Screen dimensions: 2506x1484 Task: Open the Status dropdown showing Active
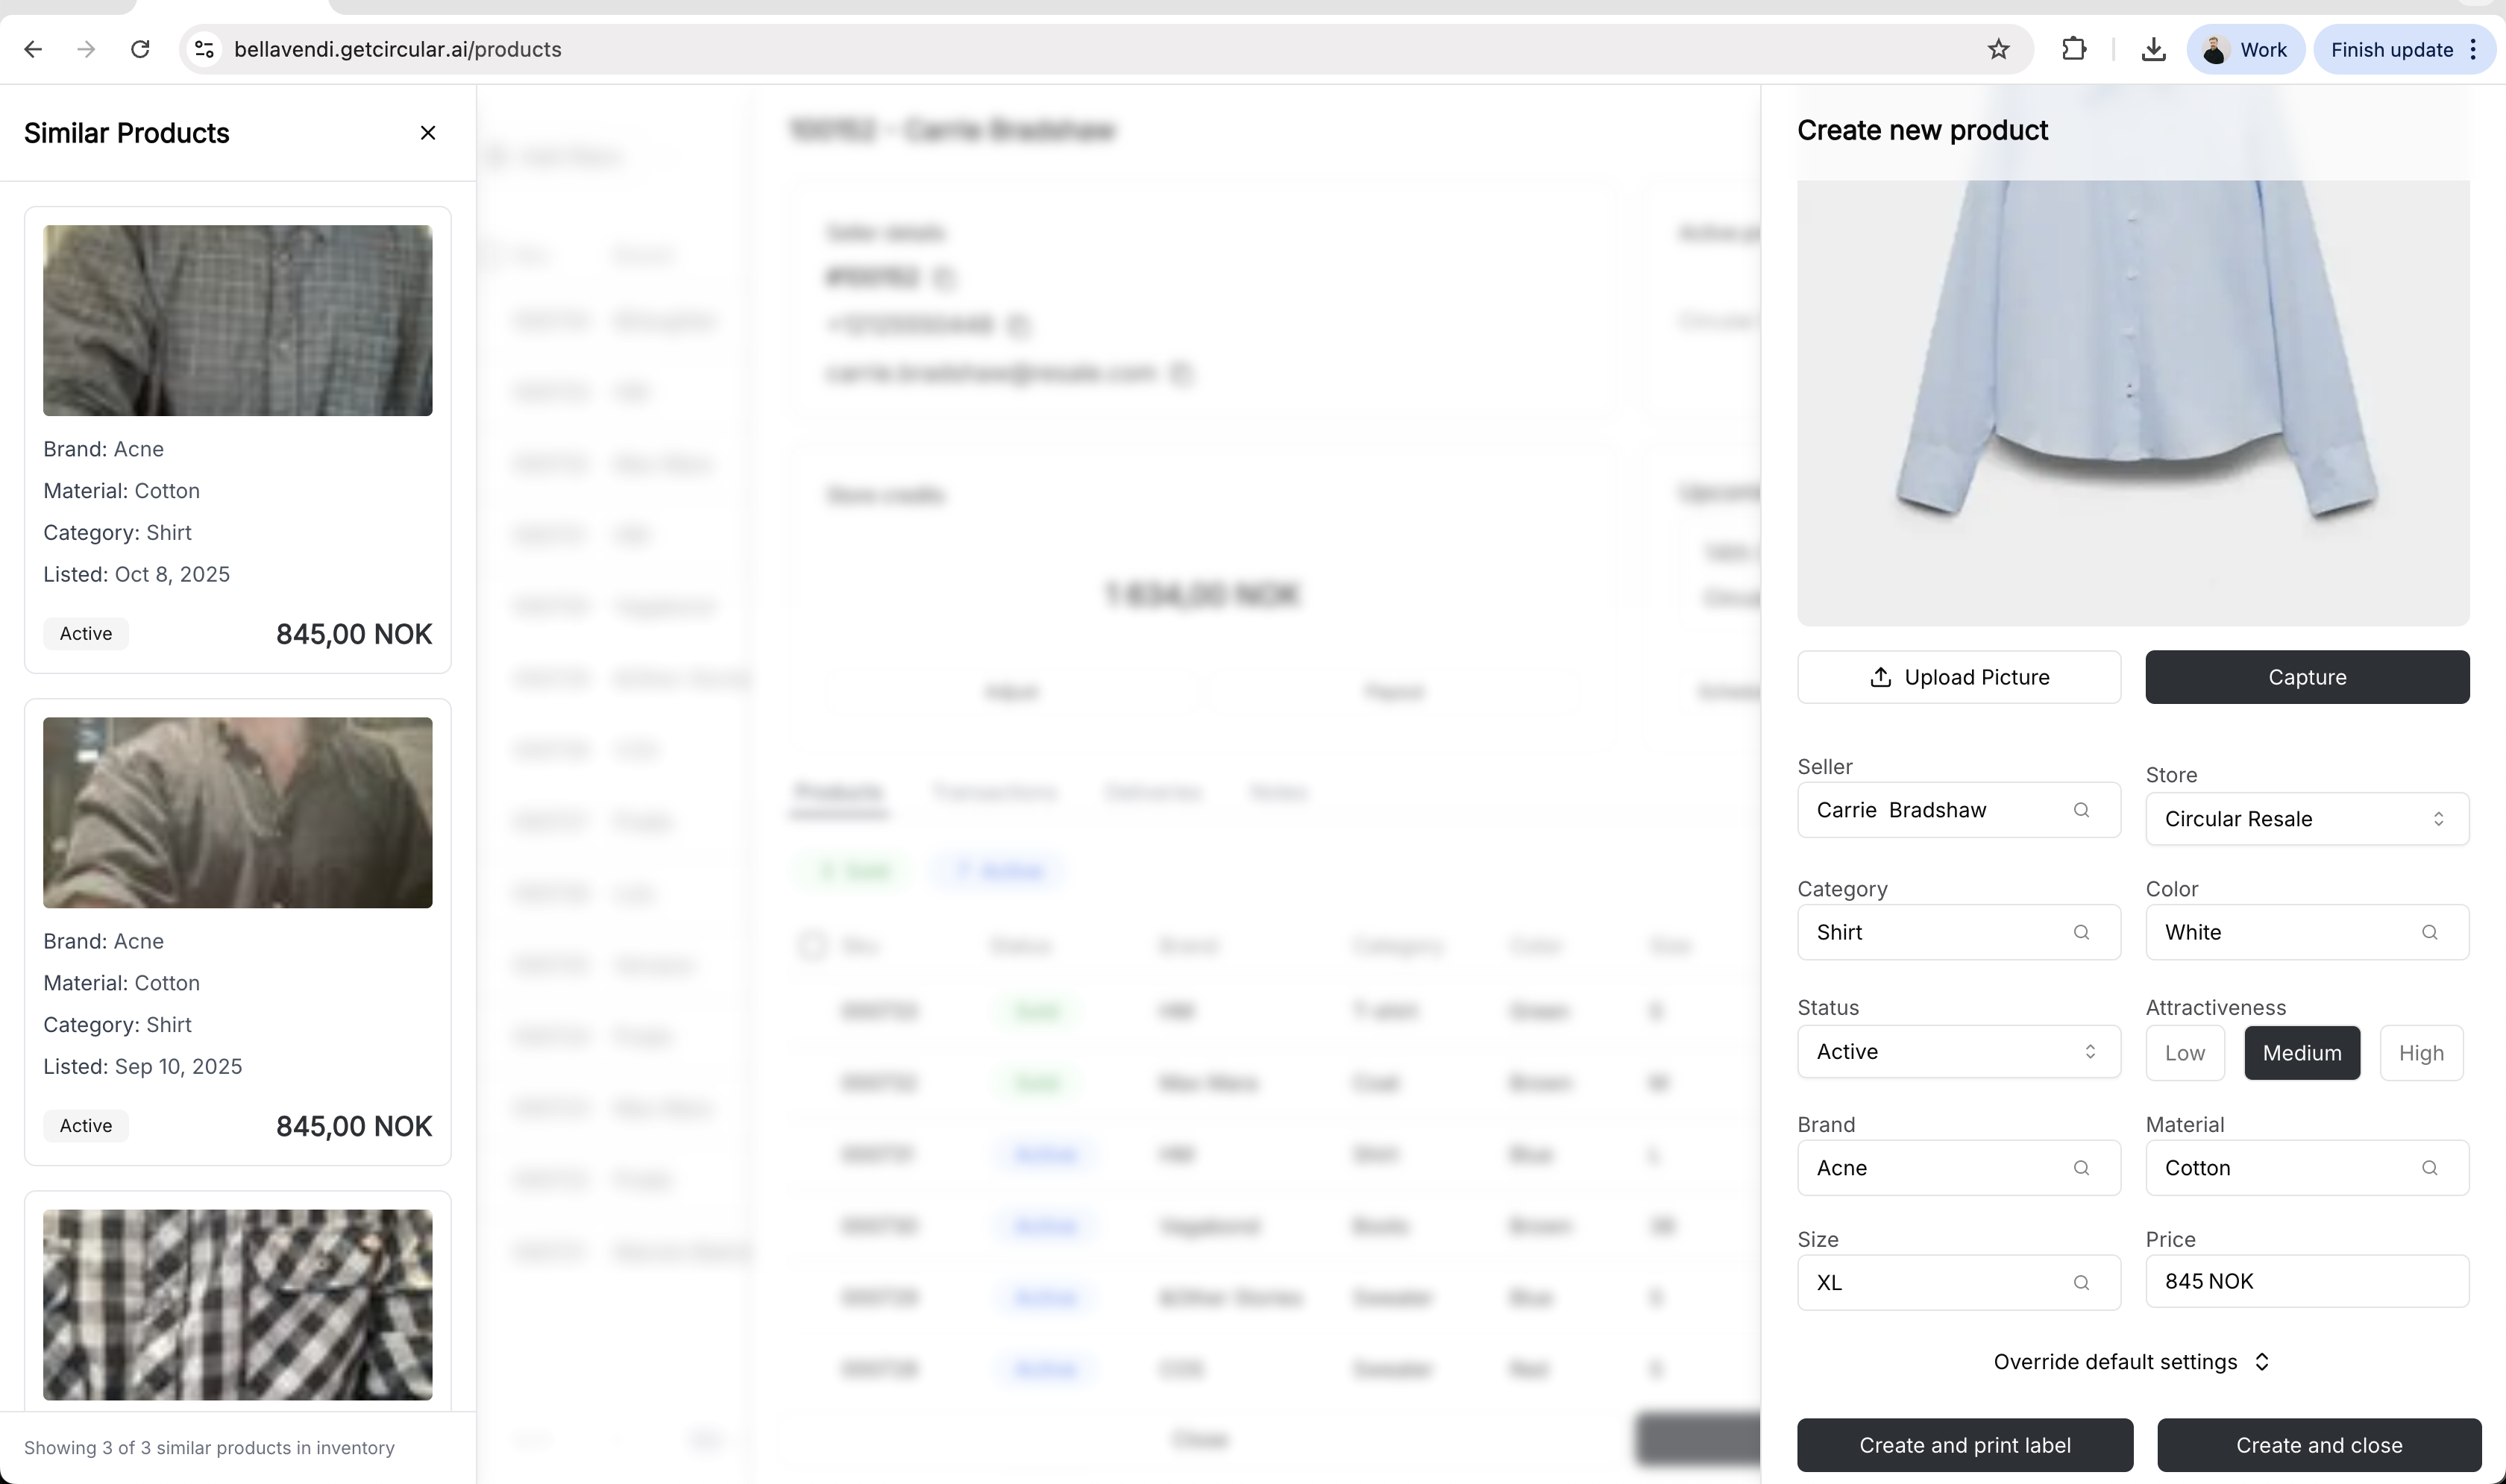tap(1957, 1051)
